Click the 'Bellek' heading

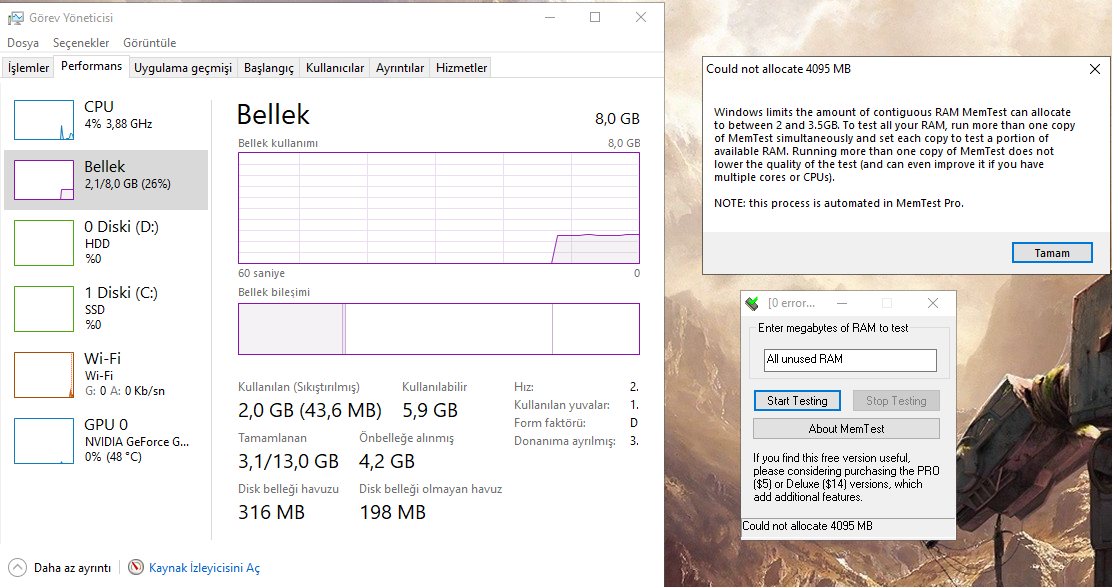tap(273, 115)
